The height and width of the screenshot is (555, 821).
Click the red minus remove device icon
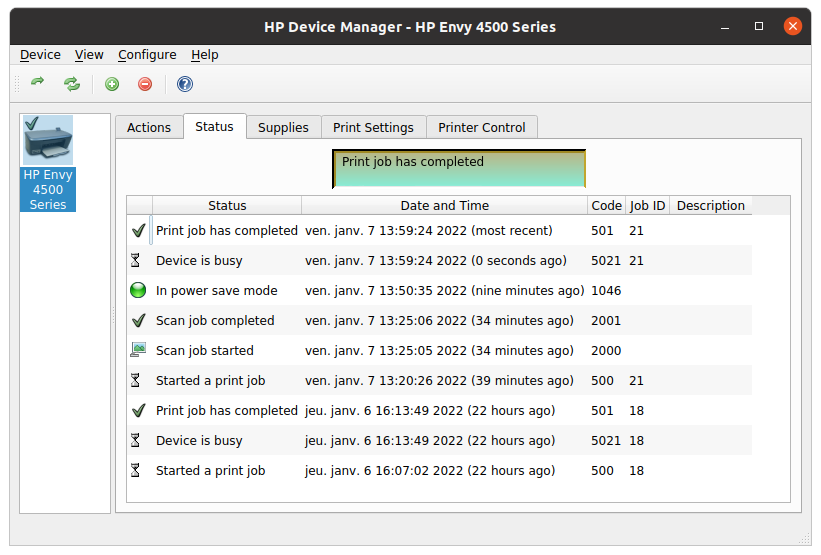tap(145, 84)
